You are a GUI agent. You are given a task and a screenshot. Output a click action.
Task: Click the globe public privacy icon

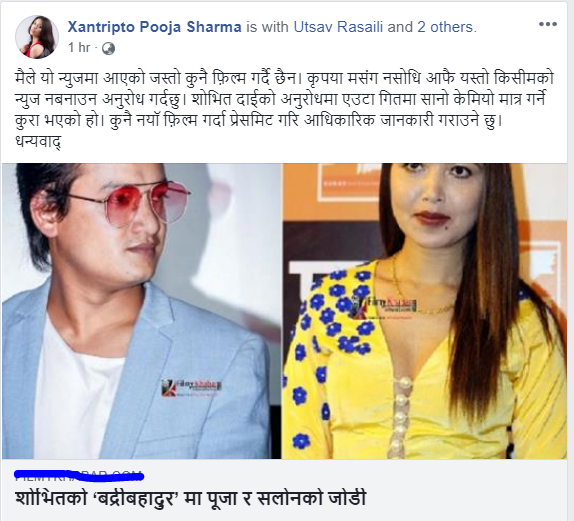pos(108,48)
